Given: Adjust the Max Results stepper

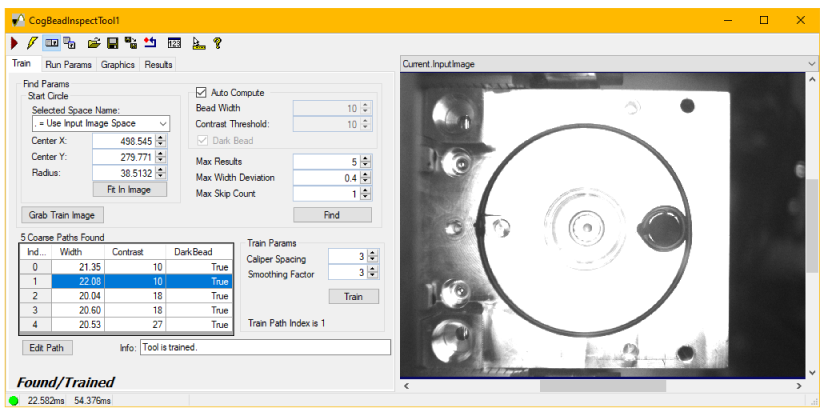Looking at the screenshot, I should (366, 161).
